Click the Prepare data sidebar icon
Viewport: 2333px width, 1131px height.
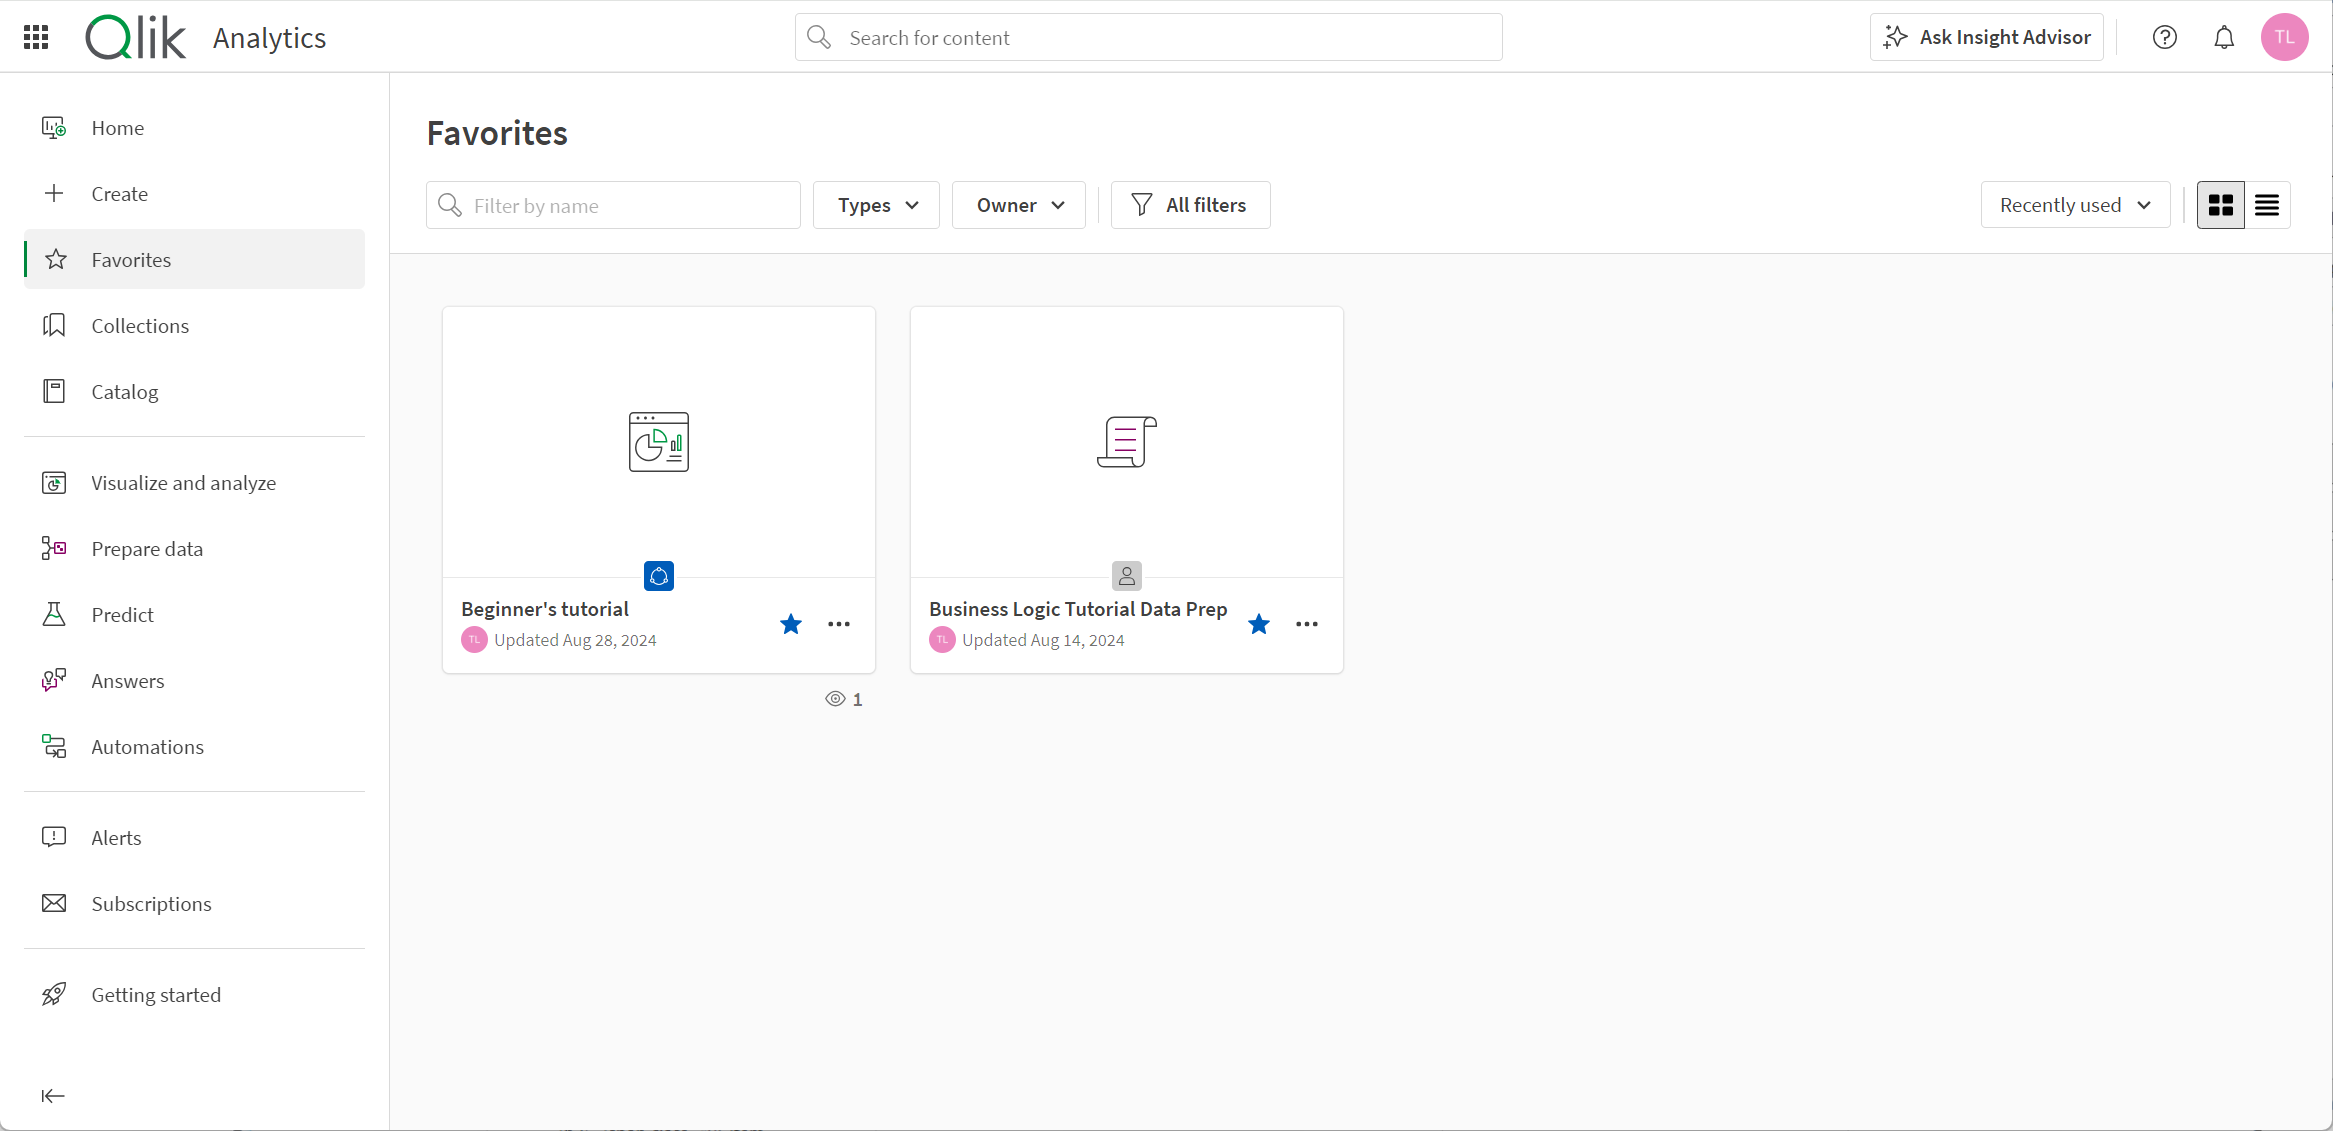tap(54, 548)
